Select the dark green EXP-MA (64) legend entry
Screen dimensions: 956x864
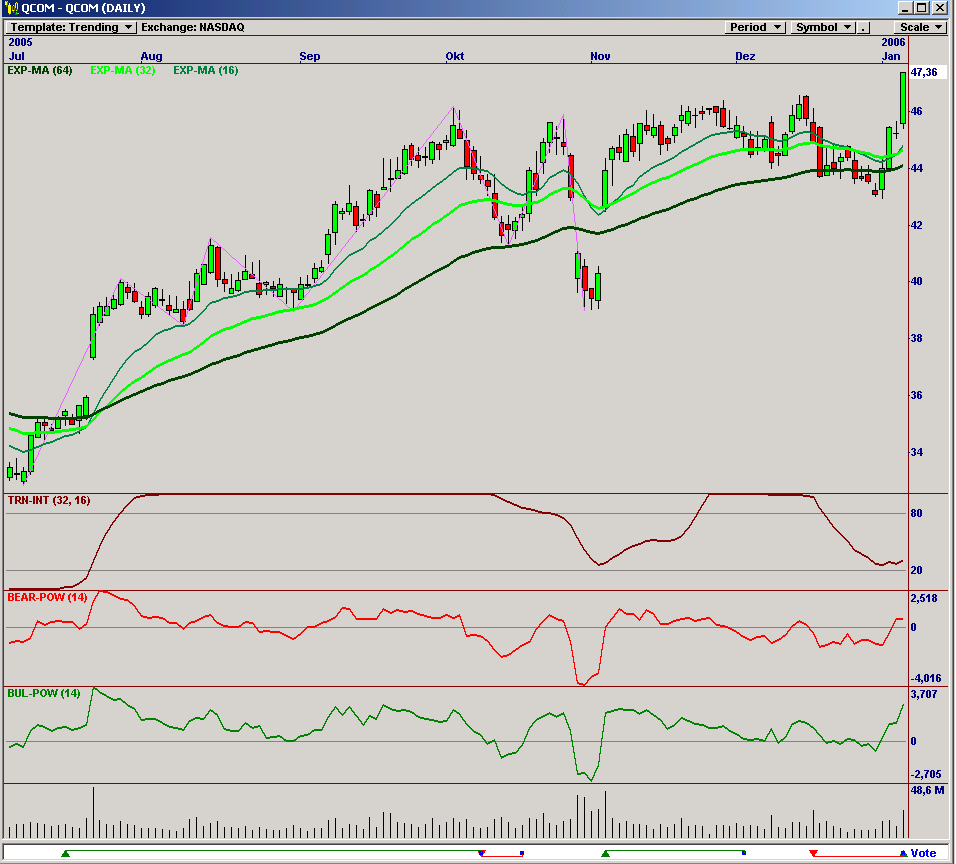[40, 72]
